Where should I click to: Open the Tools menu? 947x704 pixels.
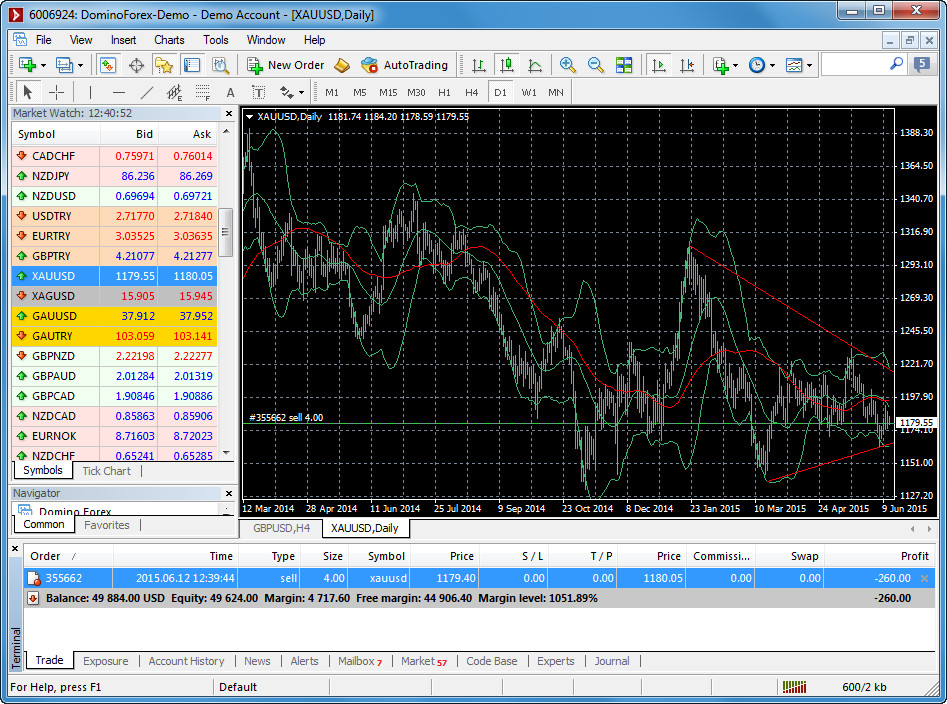[x=216, y=40]
